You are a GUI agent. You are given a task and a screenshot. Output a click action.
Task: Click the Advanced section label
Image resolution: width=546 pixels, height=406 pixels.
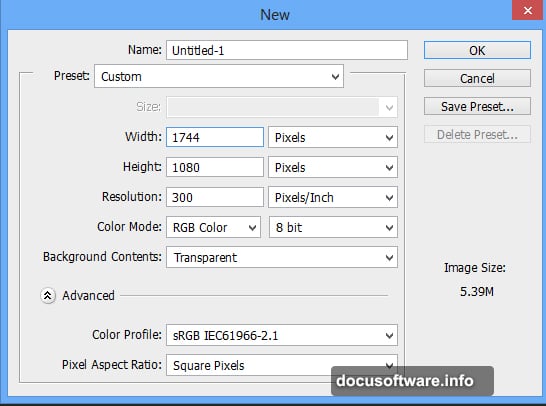click(88, 296)
